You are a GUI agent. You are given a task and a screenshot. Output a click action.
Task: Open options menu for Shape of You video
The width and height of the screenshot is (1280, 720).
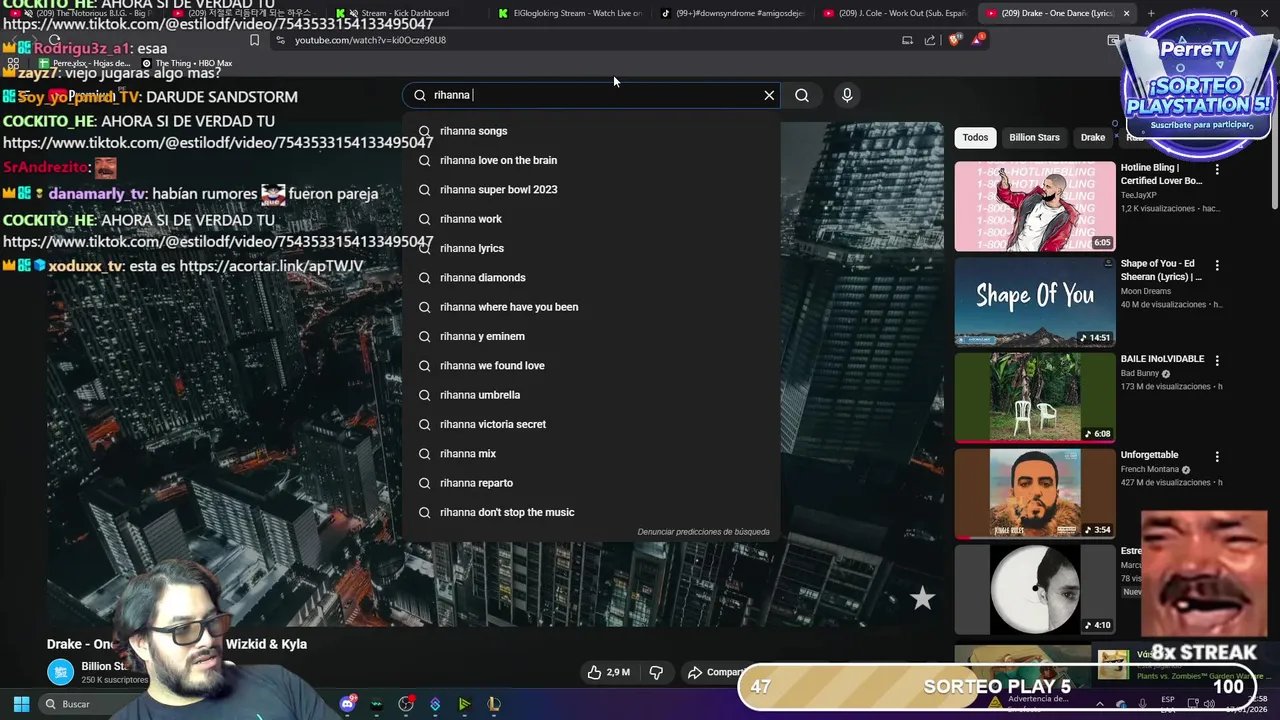(x=1217, y=266)
